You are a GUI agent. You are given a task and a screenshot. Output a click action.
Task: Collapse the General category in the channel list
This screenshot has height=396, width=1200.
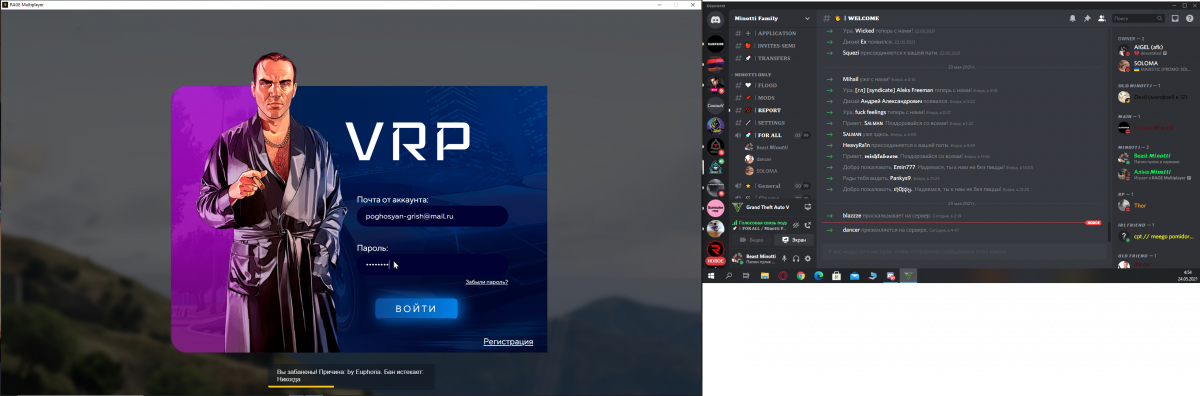(x=768, y=186)
